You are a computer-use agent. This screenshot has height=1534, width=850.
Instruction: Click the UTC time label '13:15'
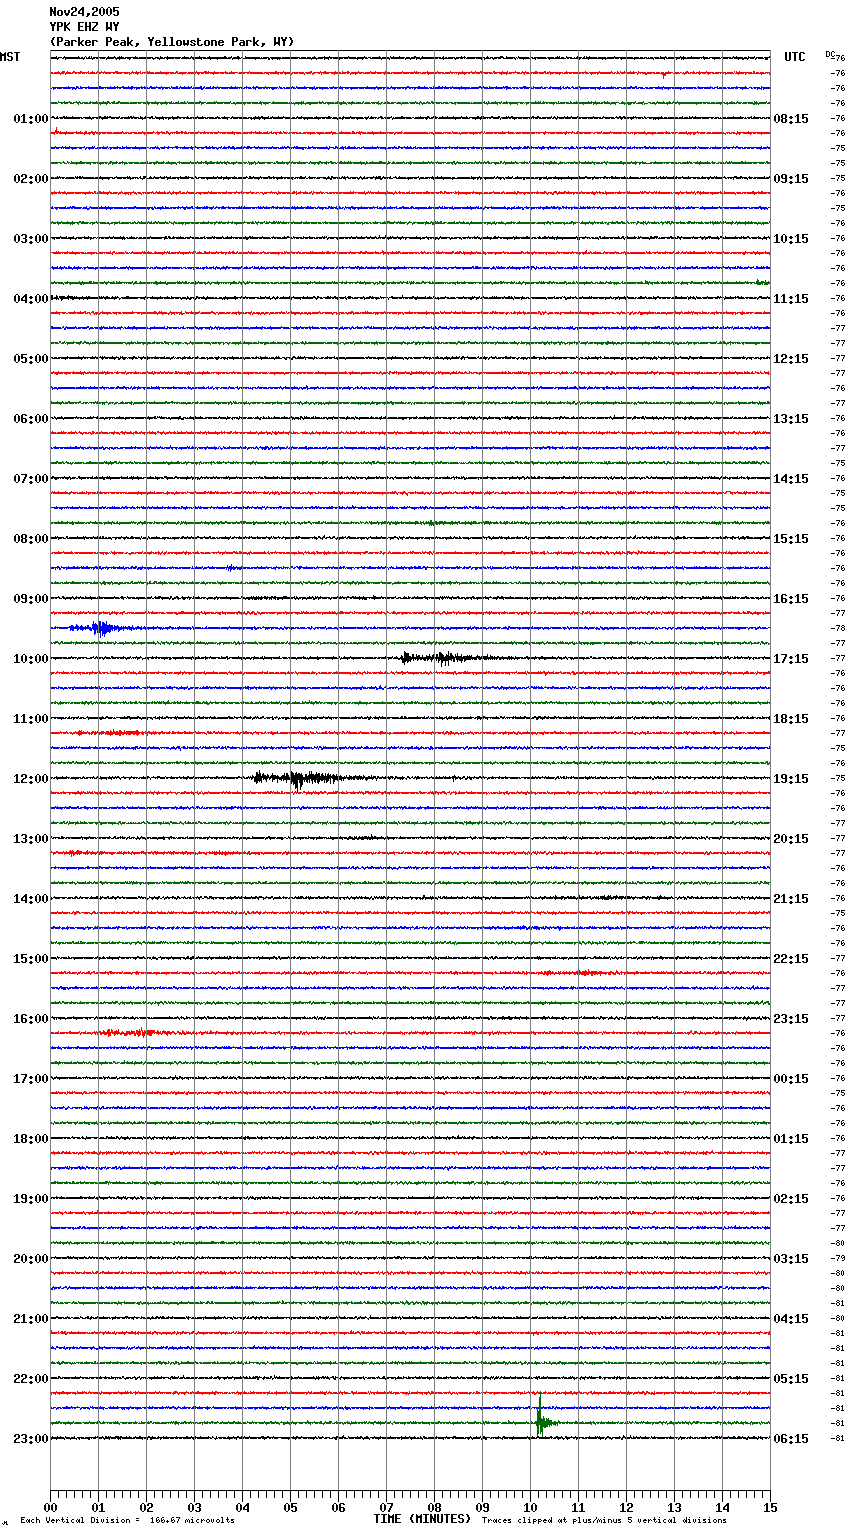pyautogui.click(x=791, y=419)
